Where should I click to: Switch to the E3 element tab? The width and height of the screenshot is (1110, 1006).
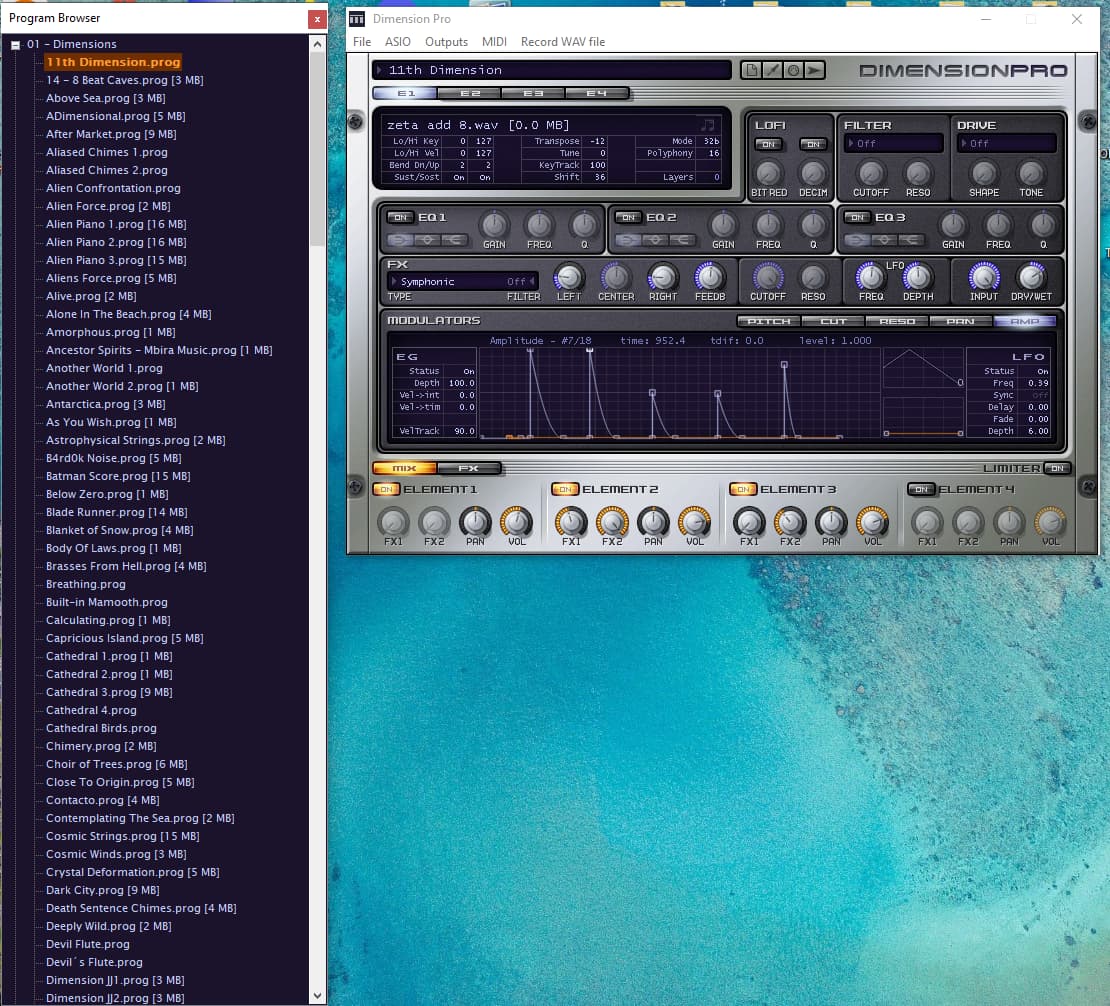tap(534, 93)
